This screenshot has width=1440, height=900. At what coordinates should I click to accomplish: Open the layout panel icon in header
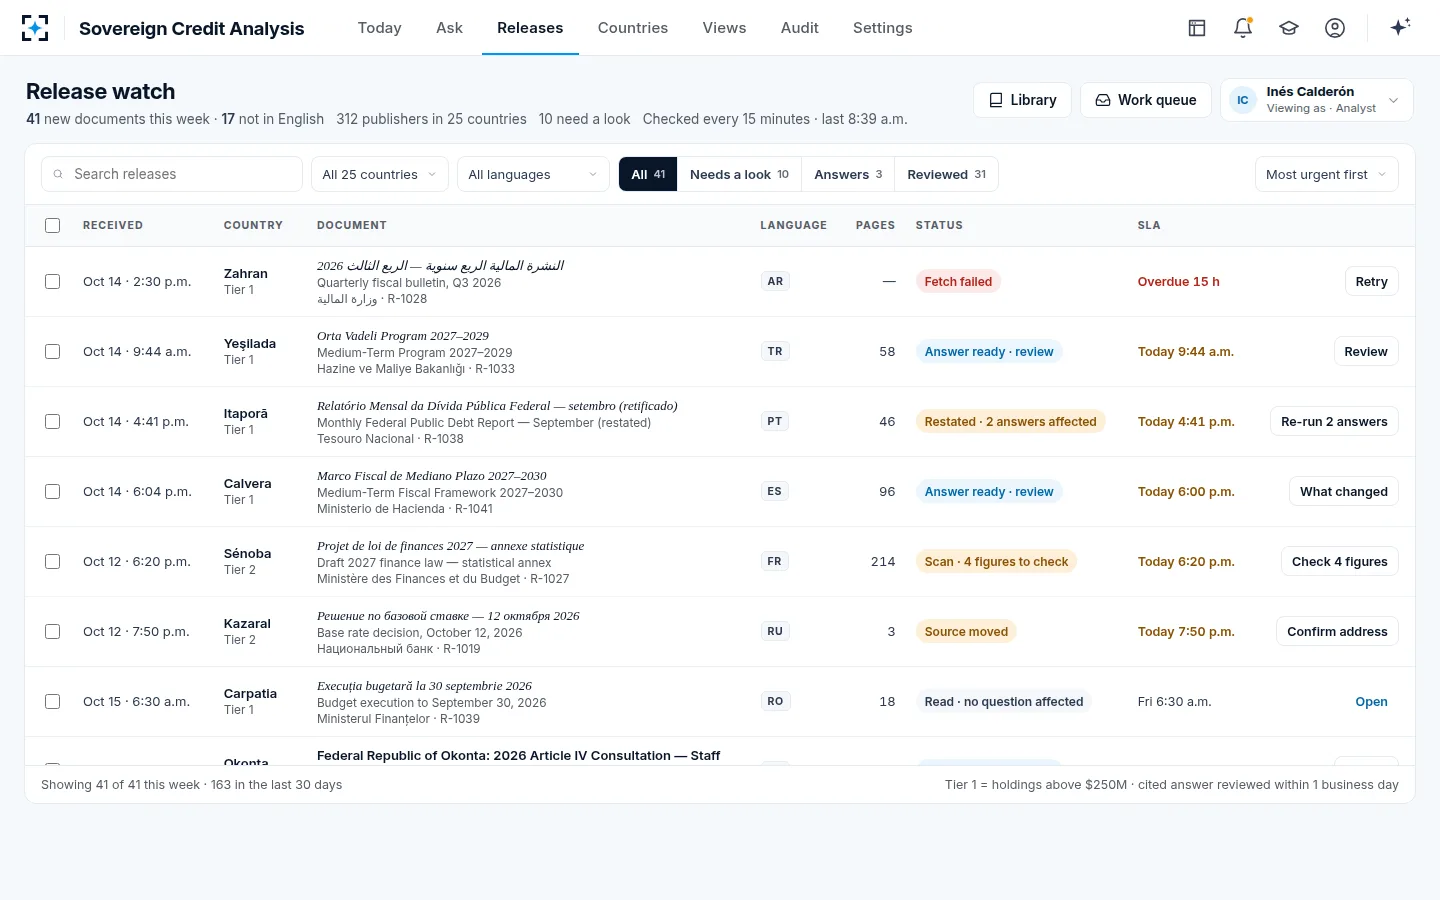tap(1197, 28)
